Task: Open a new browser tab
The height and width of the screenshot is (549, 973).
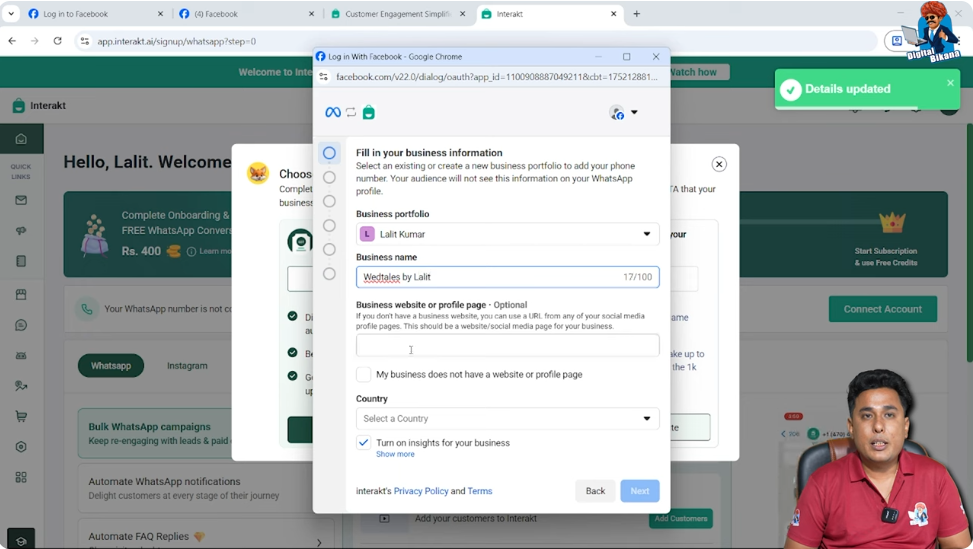Action: pyautogui.click(x=636, y=14)
